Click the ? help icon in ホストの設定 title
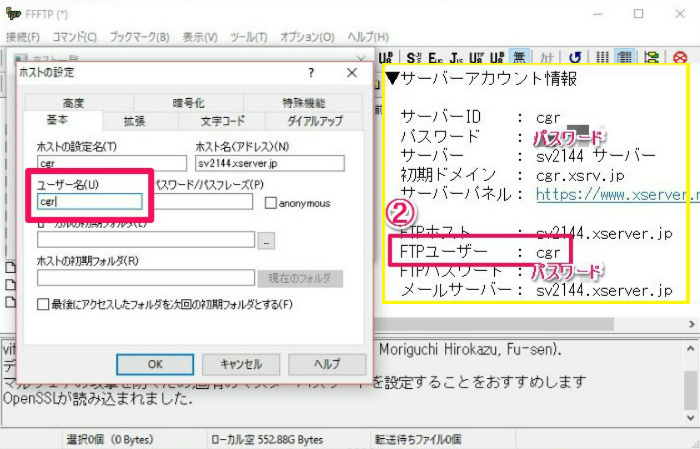Image resolution: width=700 pixels, height=449 pixels. point(311,73)
